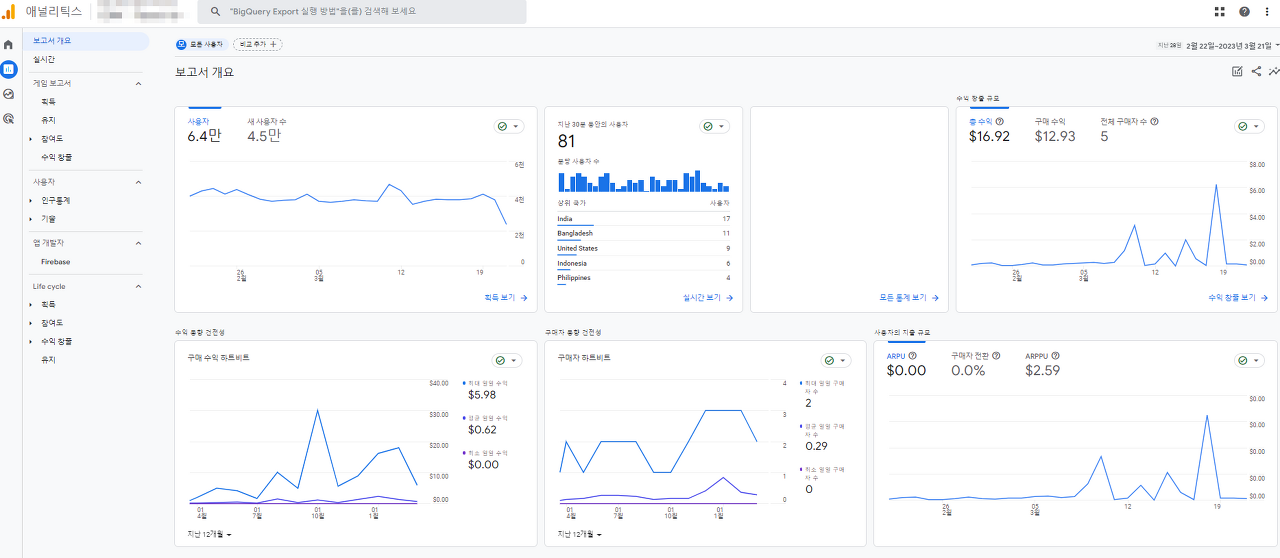The image size is (1280, 558).
Task: Switch to the 구매자 전환 metric tab
Action: [x=976, y=364]
